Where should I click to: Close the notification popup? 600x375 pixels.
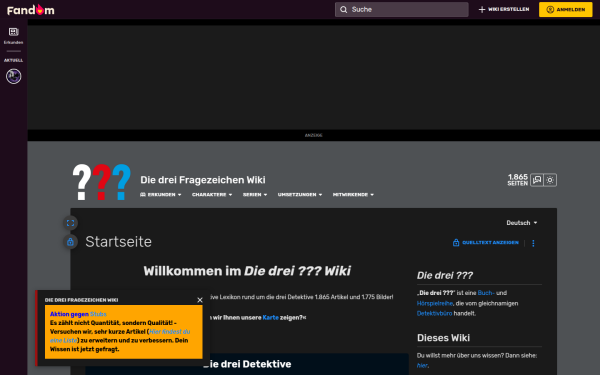pyautogui.click(x=200, y=300)
